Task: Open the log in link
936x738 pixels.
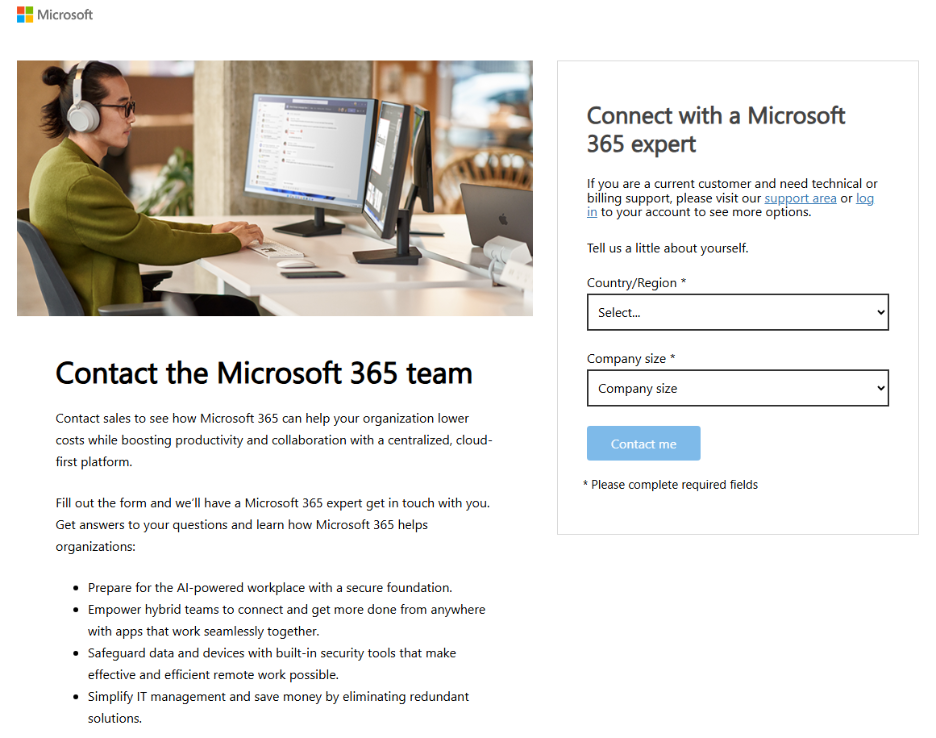Action: [864, 198]
